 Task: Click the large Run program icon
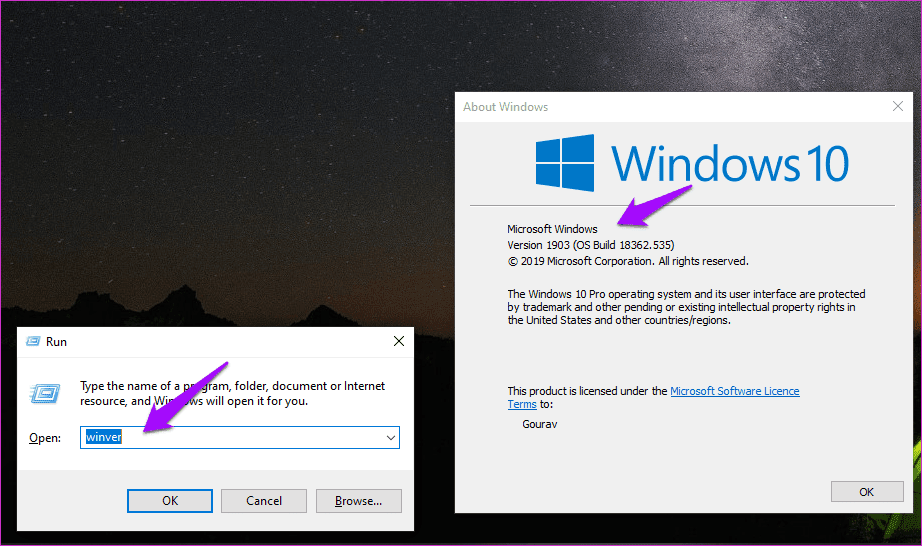tap(45, 393)
